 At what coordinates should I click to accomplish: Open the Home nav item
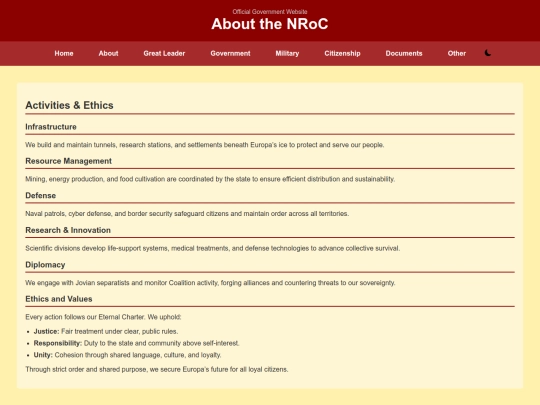tap(64, 53)
